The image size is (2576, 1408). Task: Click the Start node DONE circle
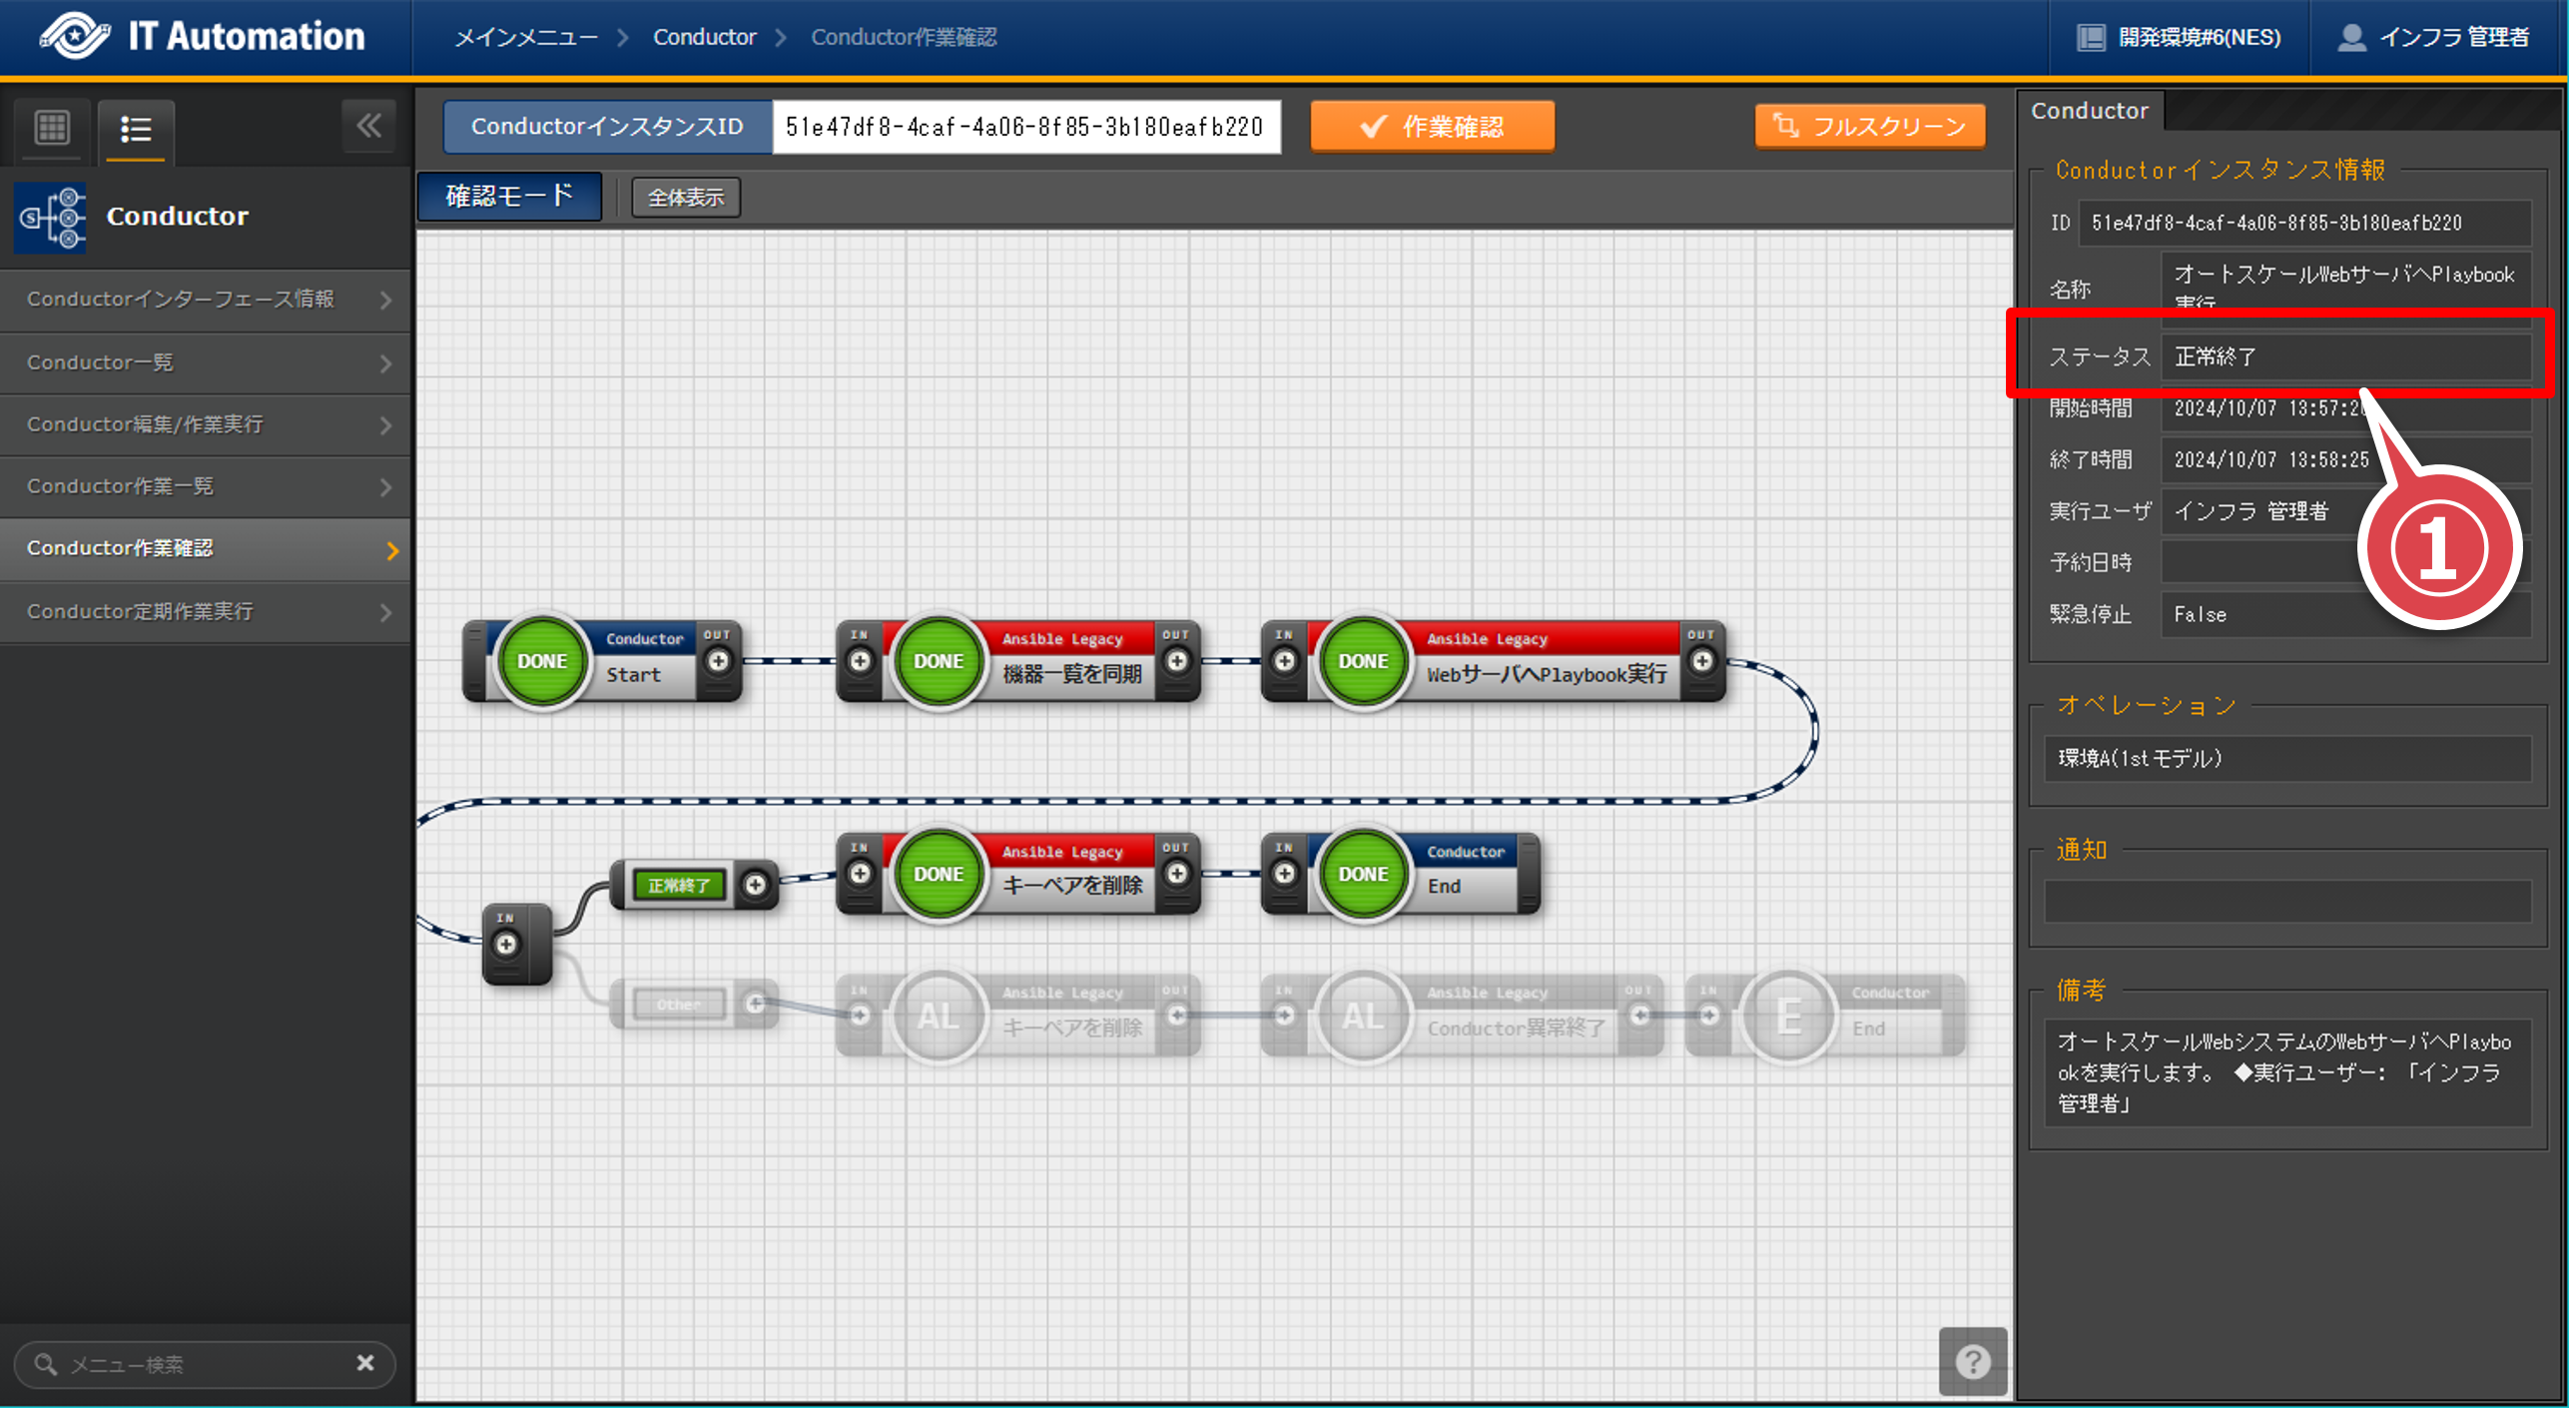coord(542,661)
